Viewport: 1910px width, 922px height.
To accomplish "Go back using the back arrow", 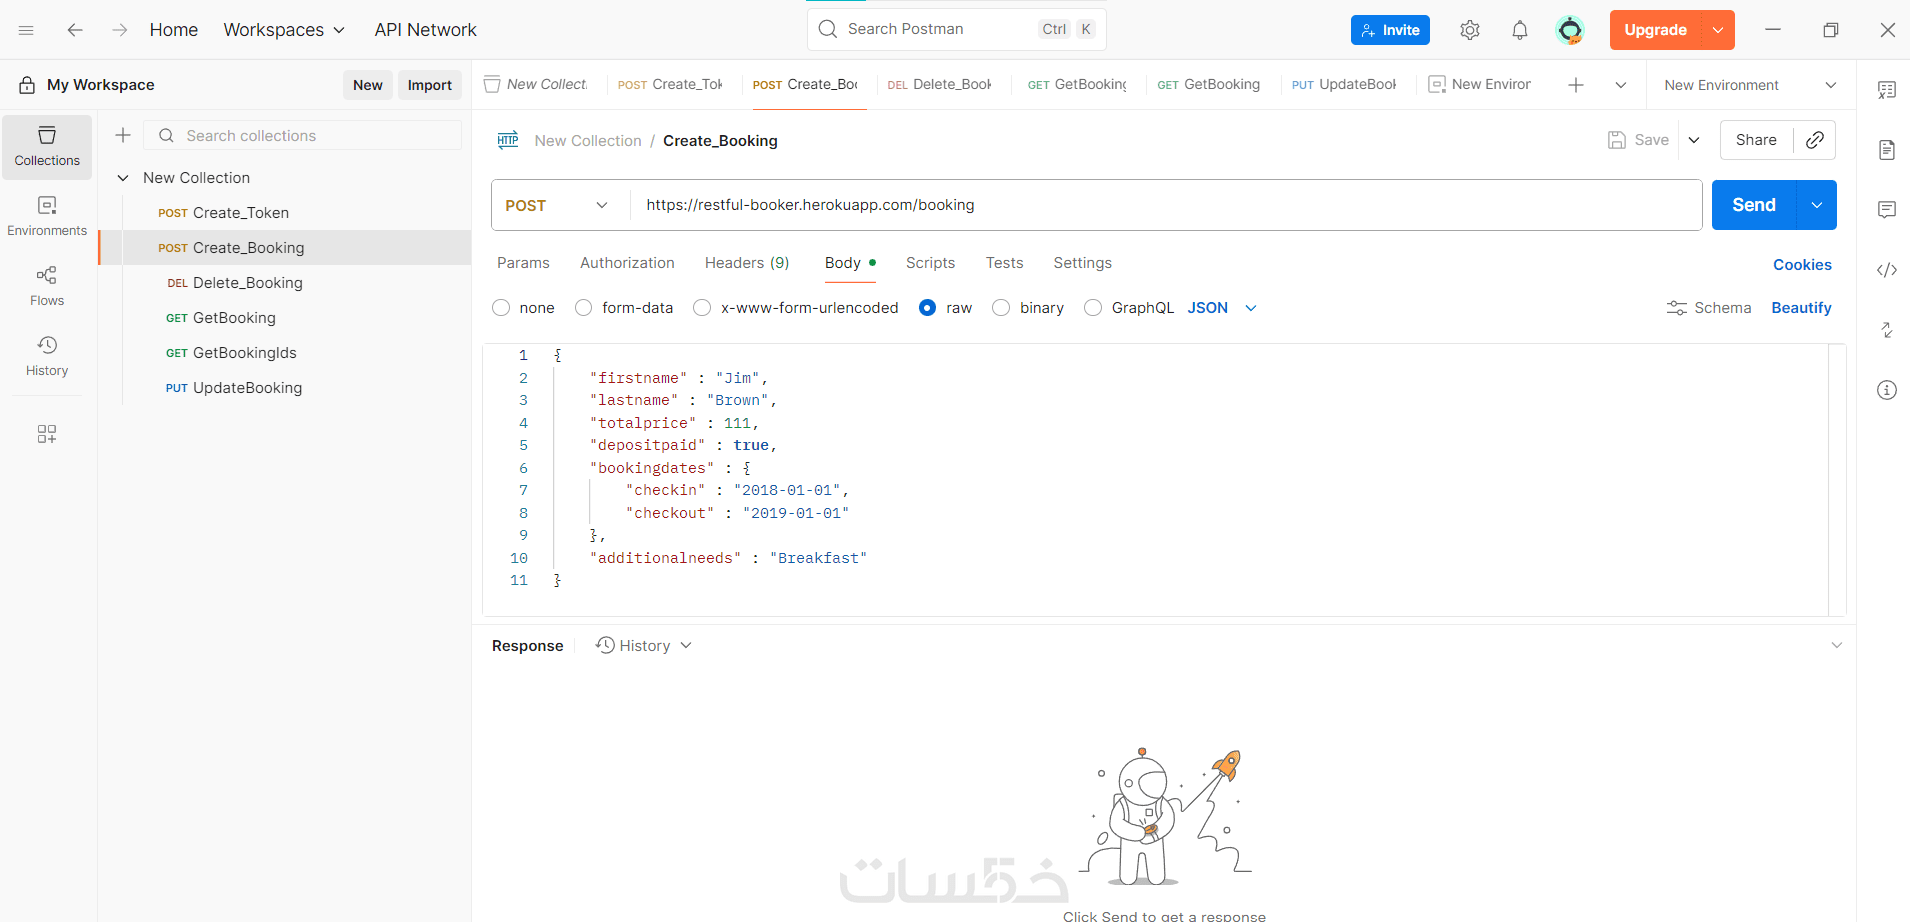I will click(x=75, y=30).
